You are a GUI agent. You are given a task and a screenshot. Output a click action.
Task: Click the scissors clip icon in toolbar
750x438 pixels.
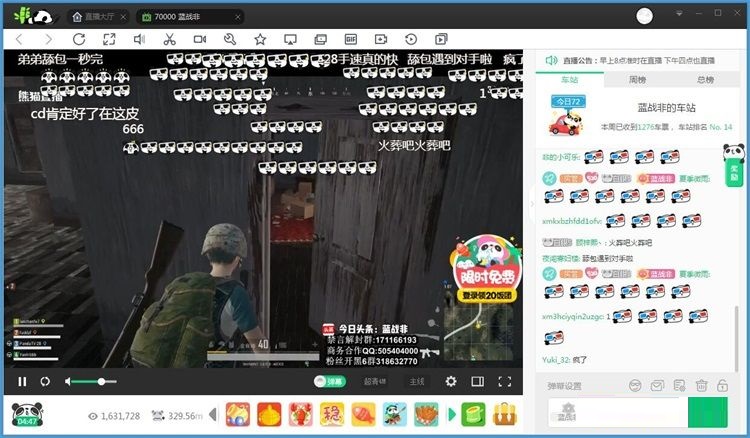[x=169, y=39]
